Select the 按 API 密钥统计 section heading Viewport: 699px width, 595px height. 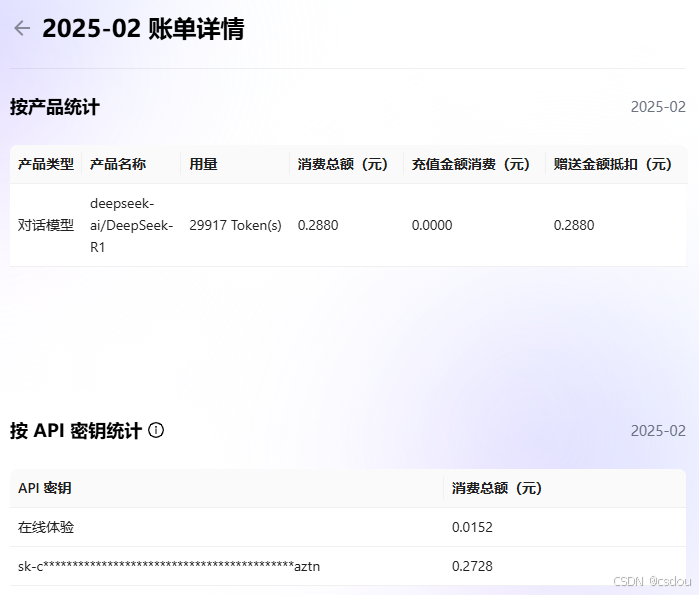[76, 431]
